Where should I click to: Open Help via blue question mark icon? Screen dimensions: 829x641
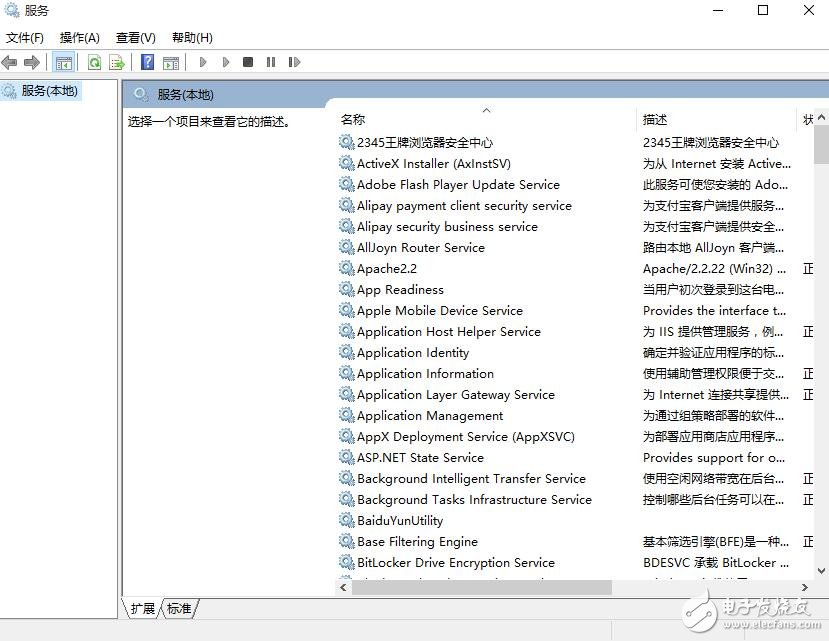coord(148,63)
